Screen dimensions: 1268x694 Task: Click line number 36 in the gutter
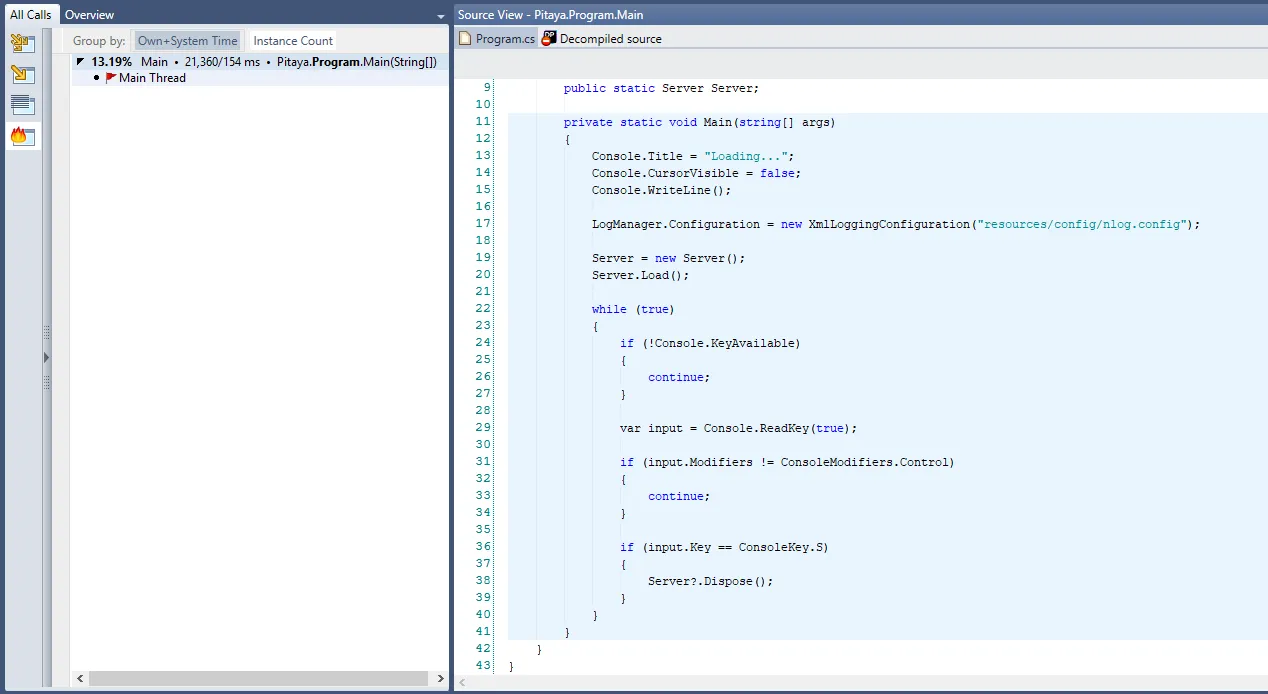(x=484, y=547)
